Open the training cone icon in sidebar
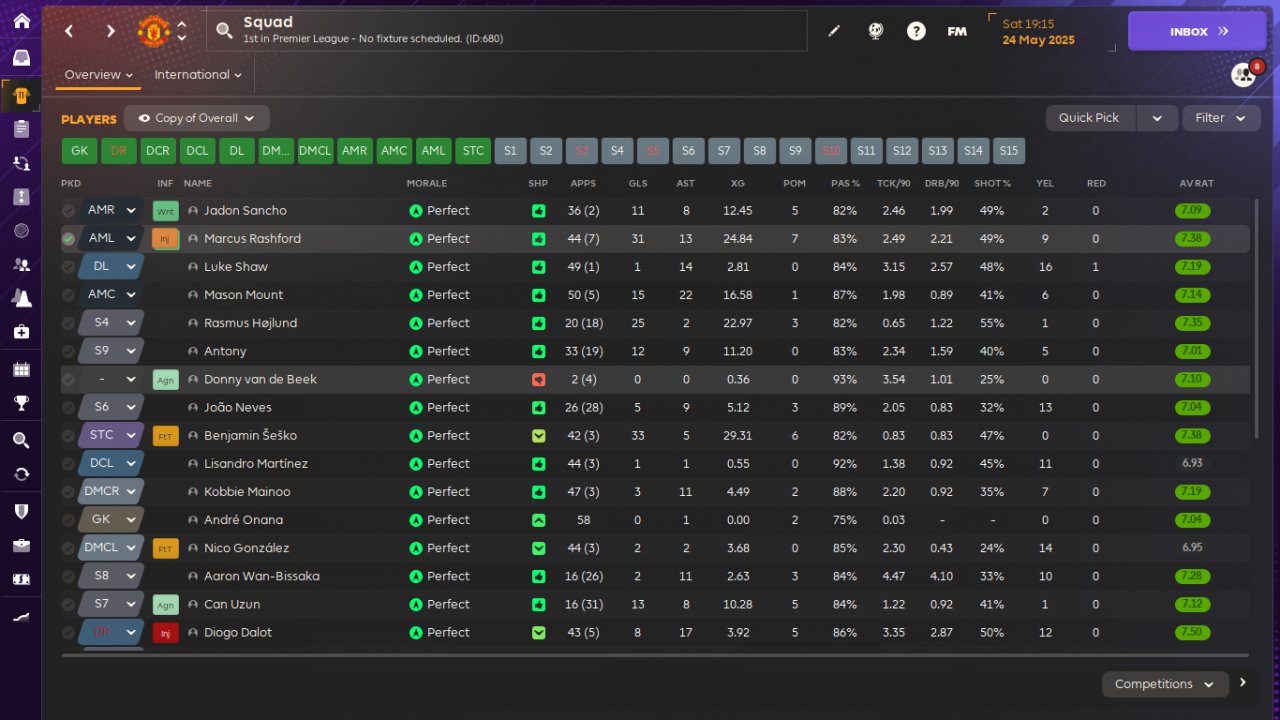The height and width of the screenshot is (720, 1280). 21,298
